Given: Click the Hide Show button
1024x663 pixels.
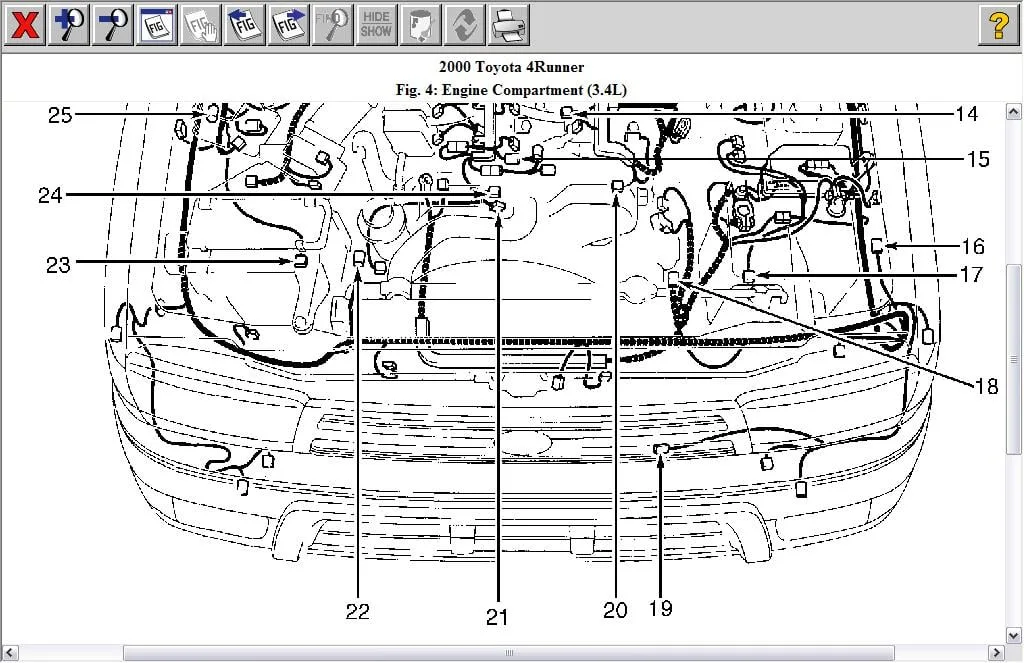Looking at the screenshot, I should (x=376, y=25).
